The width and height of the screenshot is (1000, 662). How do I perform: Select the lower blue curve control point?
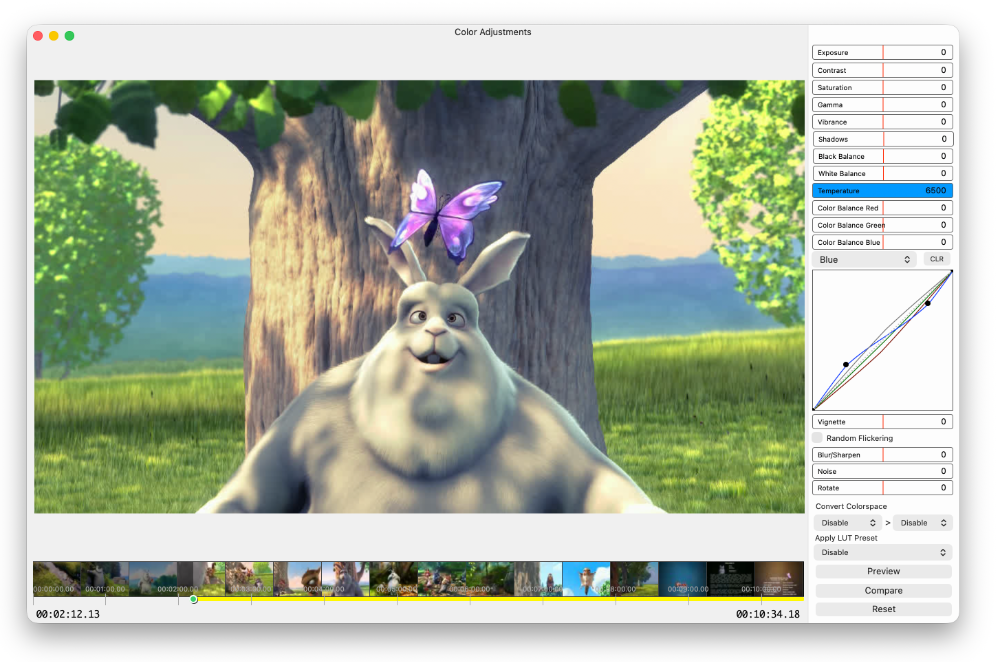tap(846, 364)
